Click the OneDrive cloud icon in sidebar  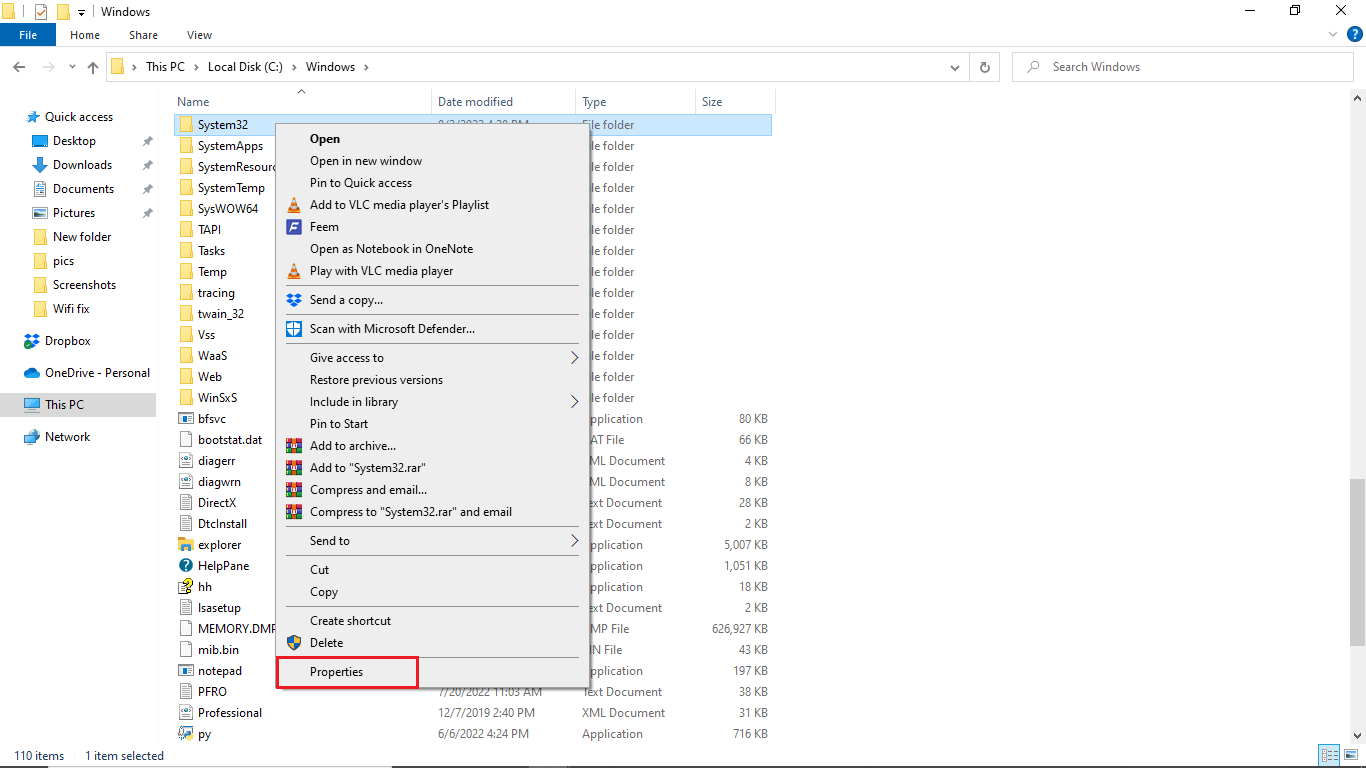32,373
